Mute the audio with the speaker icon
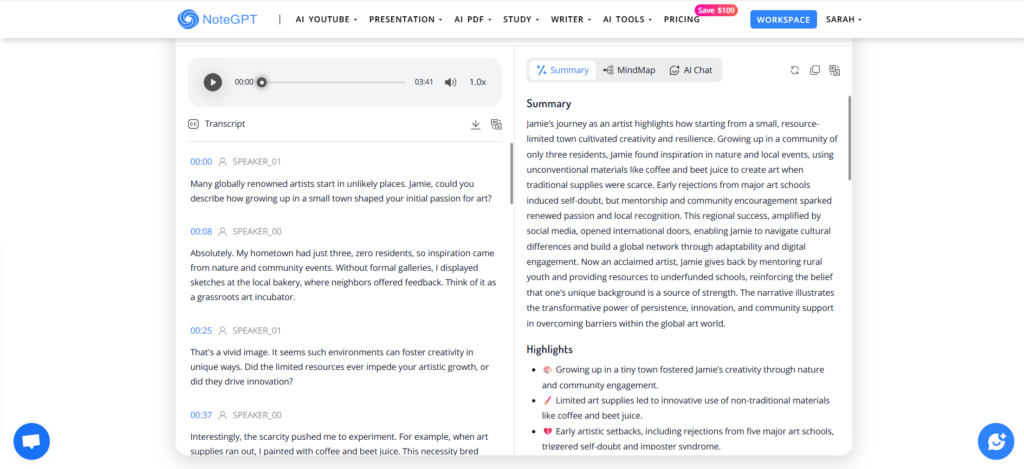Screen dimensions: 1024x469 pyautogui.click(x=450, y=82)
